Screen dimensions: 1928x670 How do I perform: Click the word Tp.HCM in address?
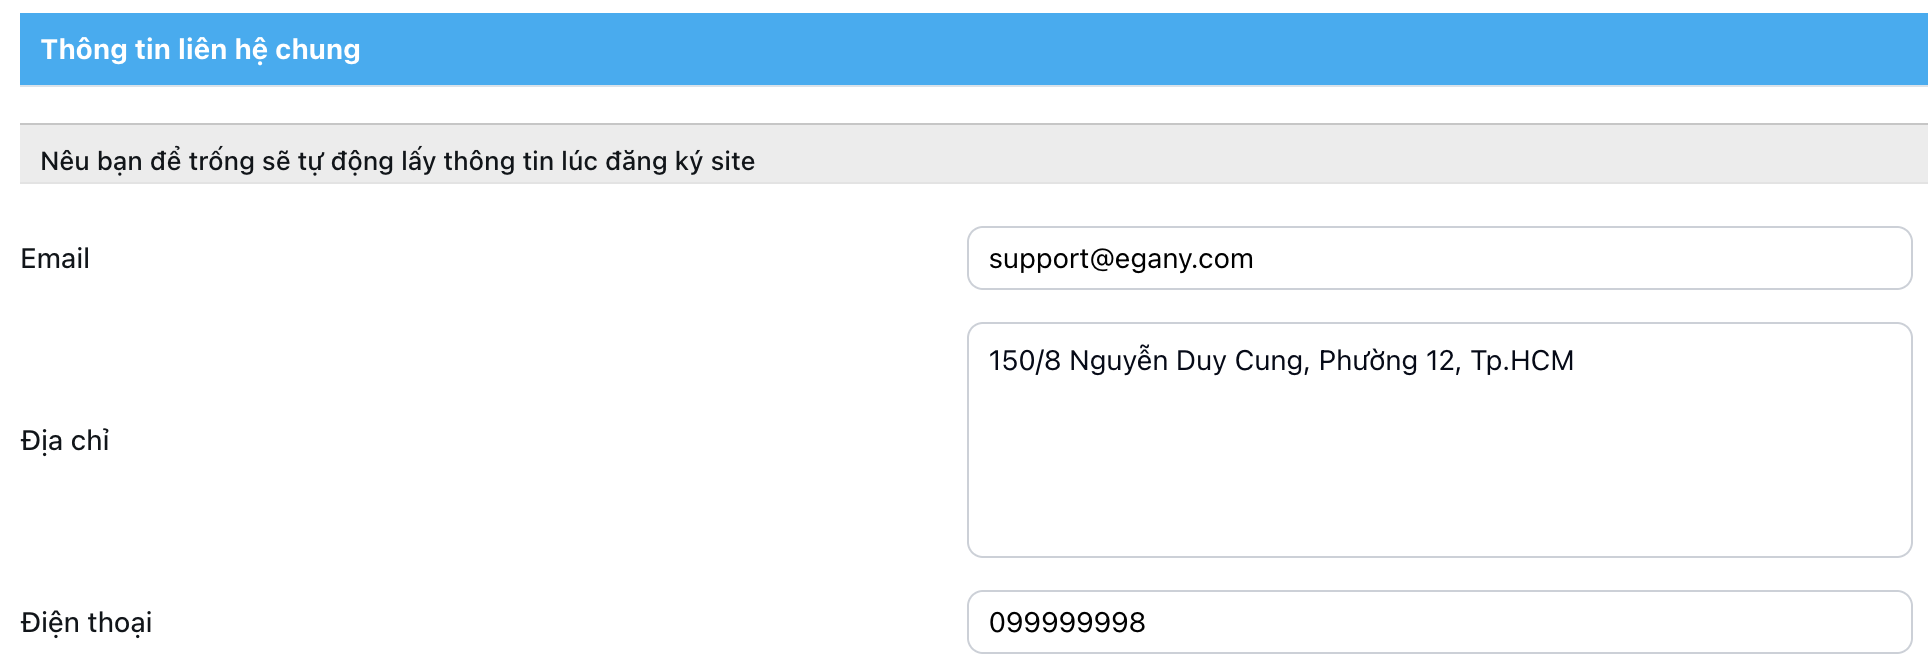coord(1521,361)
